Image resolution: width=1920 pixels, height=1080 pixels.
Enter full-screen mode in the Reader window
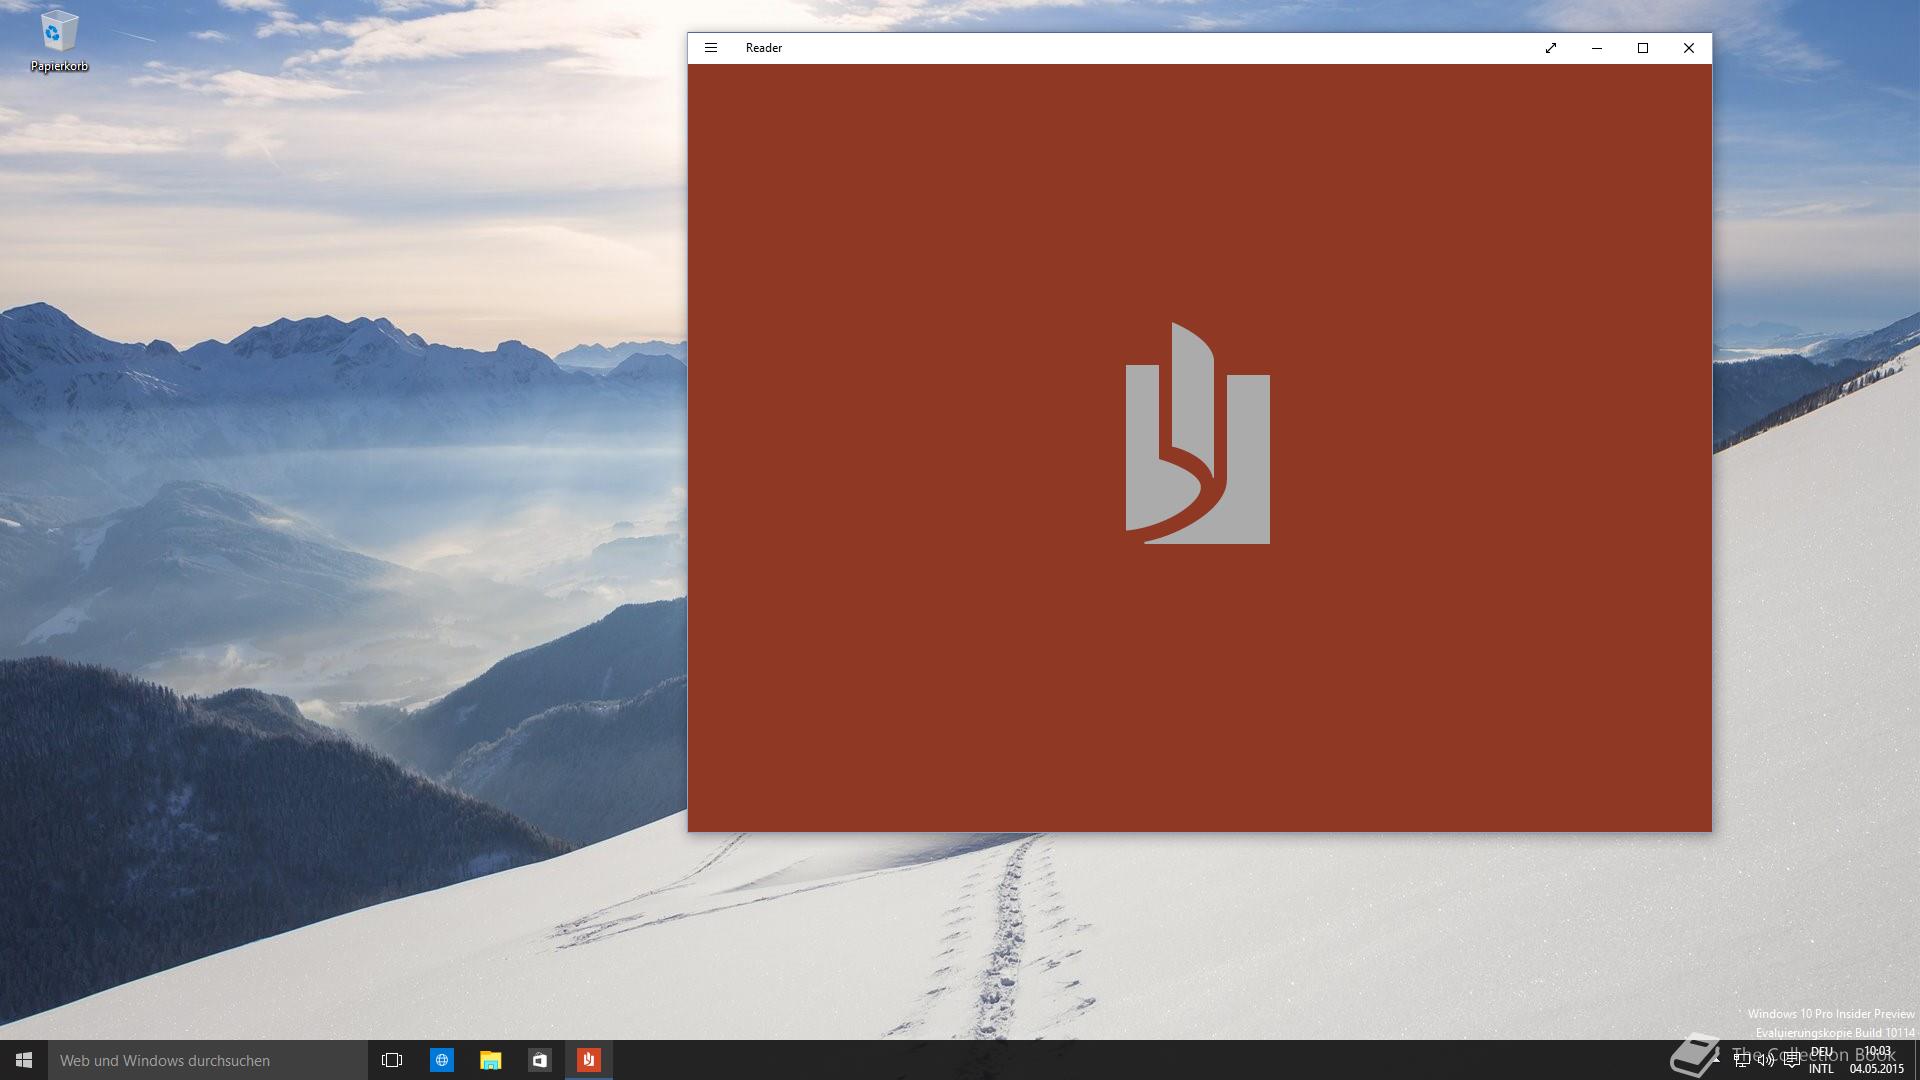click(x=1550, y=48)
